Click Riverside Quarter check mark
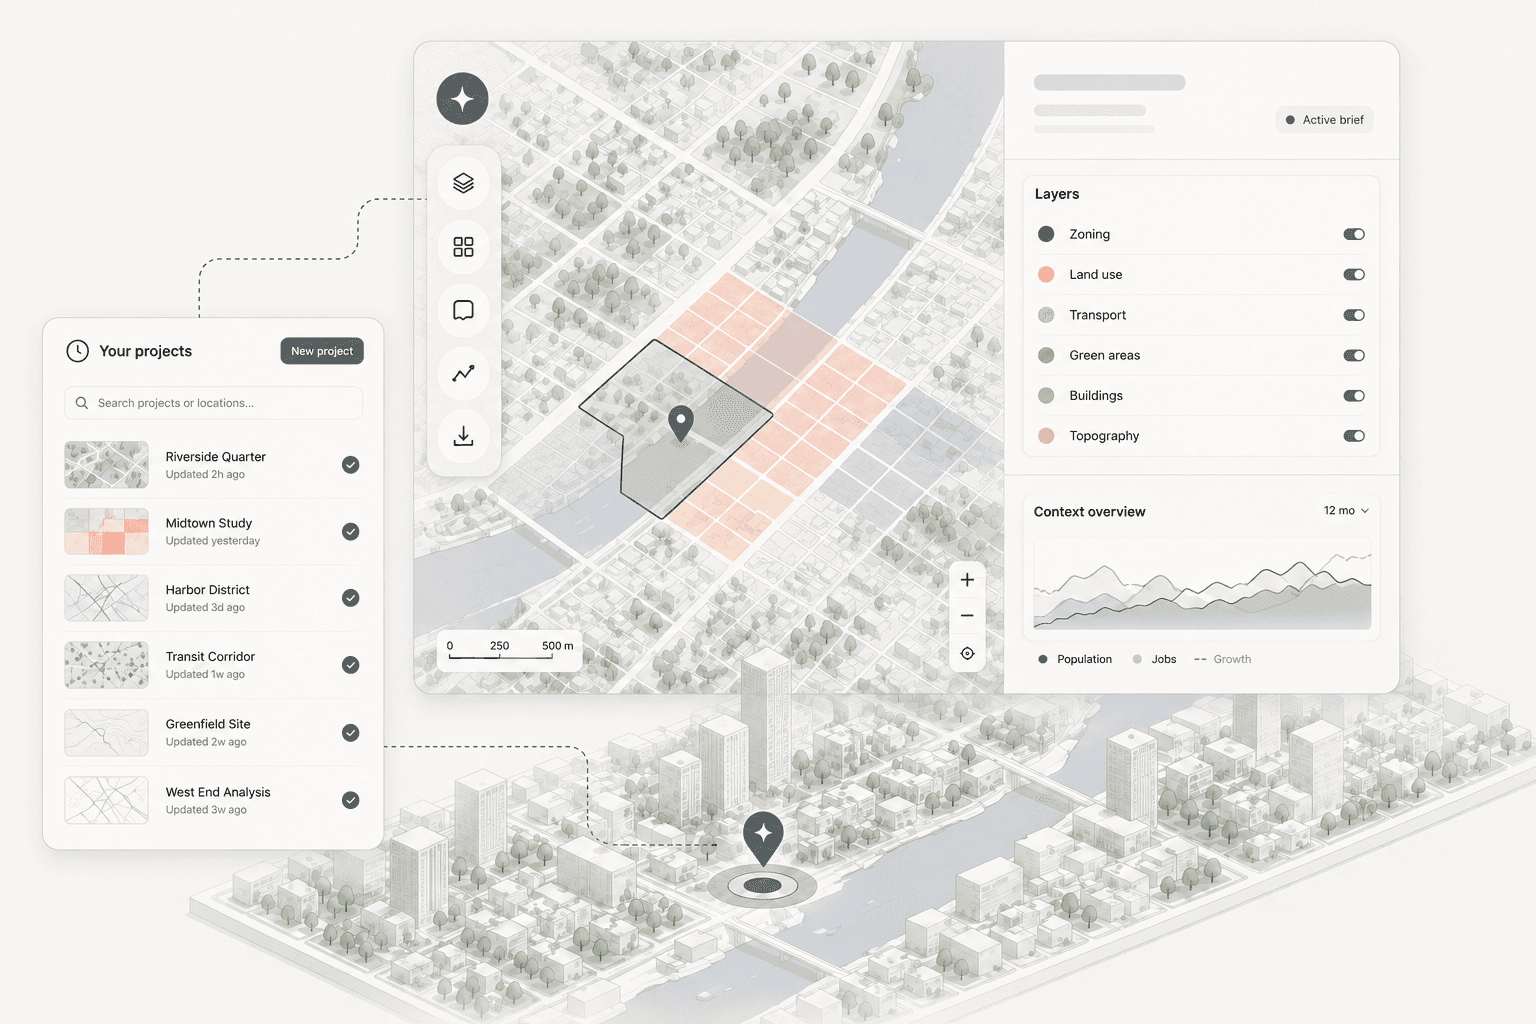This screenshot has width=1536, height=1024. point(351,465)
